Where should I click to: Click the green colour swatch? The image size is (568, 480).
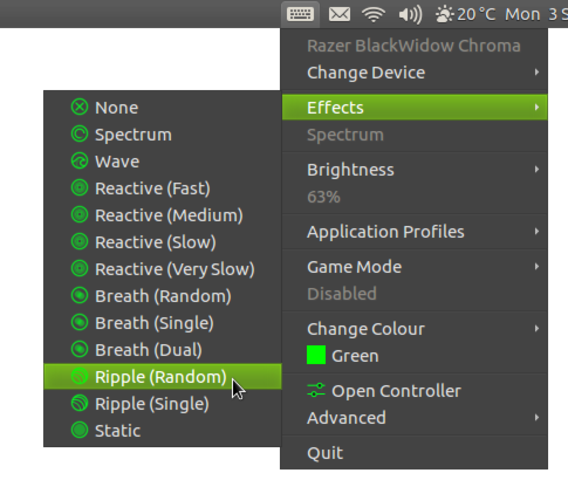[x=316, y=355]
